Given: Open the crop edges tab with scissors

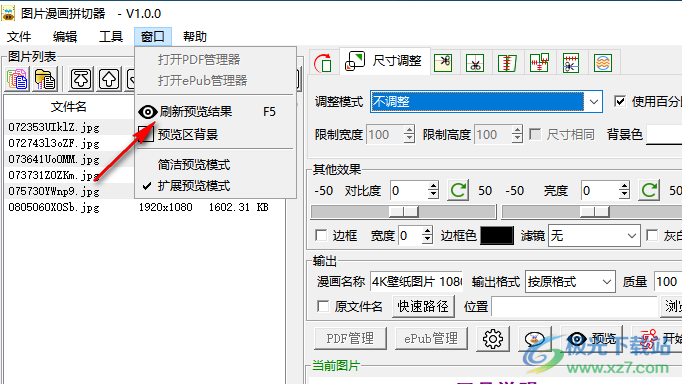Looking at the screenshot, I should (x=443, y=63).
